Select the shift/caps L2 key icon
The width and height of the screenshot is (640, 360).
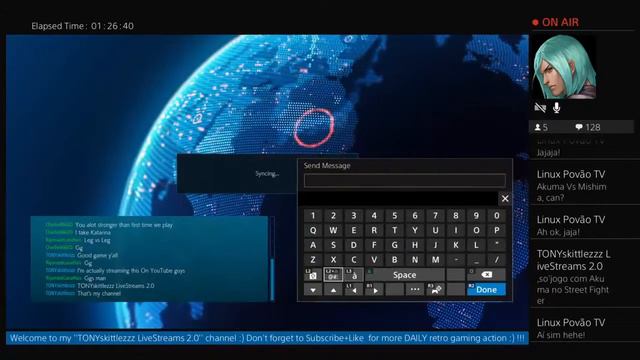(313, 275)
